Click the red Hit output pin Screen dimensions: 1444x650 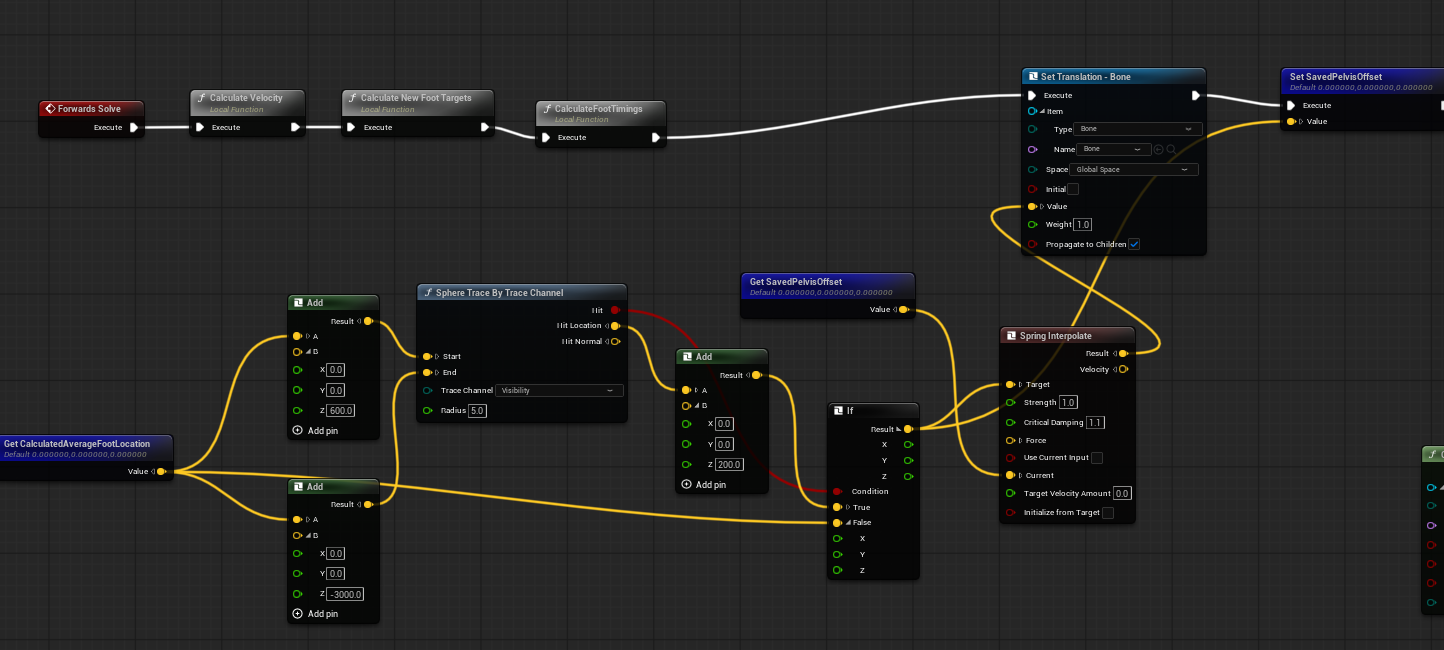(615, 310)
